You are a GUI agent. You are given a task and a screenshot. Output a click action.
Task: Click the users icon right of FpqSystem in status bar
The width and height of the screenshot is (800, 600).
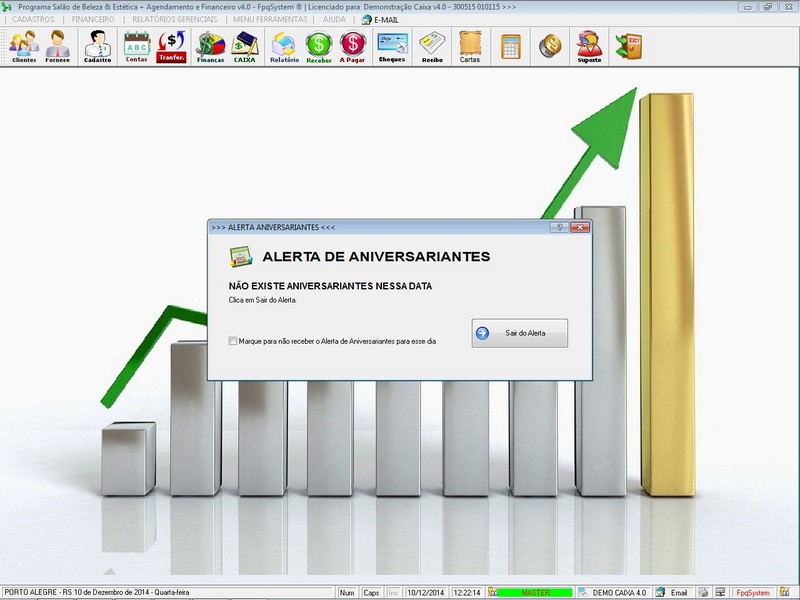[785, 592]
